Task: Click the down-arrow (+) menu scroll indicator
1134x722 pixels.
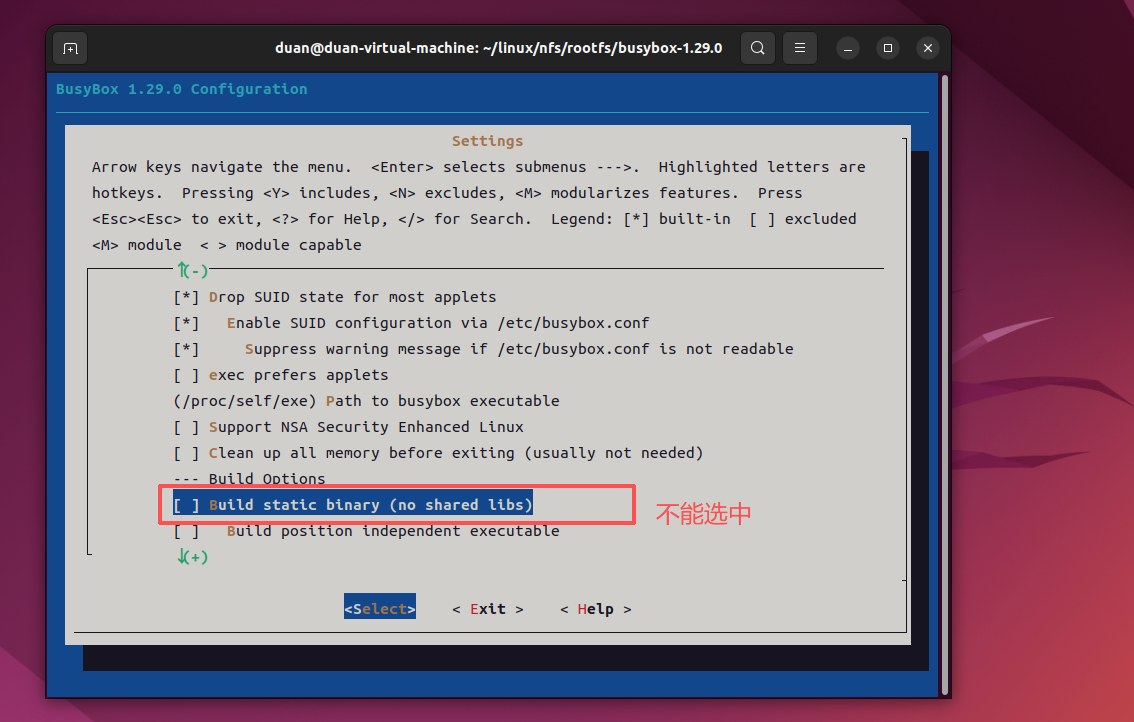Action: (x=192, y=557)
